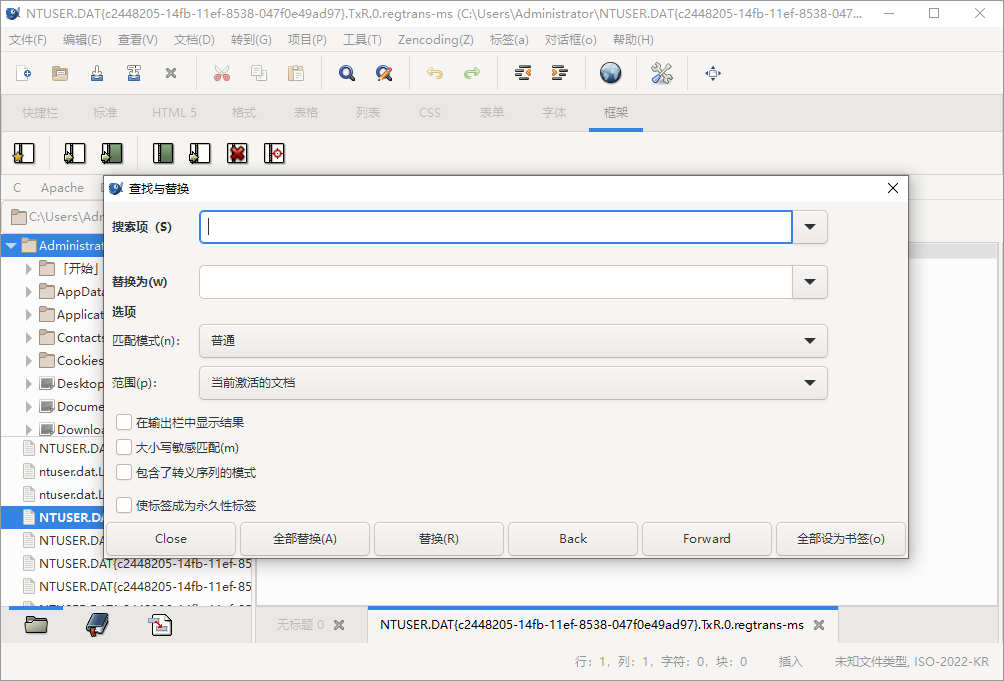Click the Copy icon
The width and height of the screenshot is (1004, 681).
[x=259, y=73]
